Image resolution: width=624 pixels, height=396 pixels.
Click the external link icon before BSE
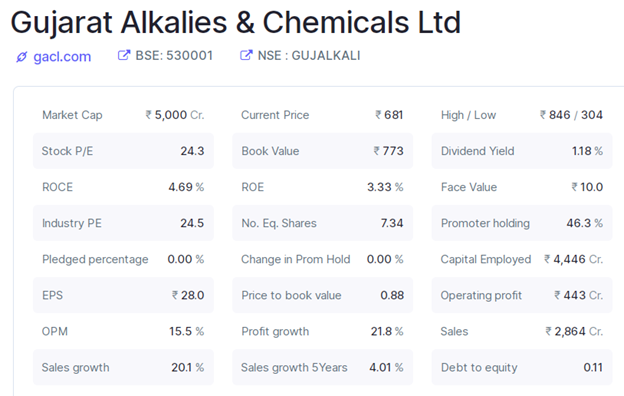[x=124, y=55]
